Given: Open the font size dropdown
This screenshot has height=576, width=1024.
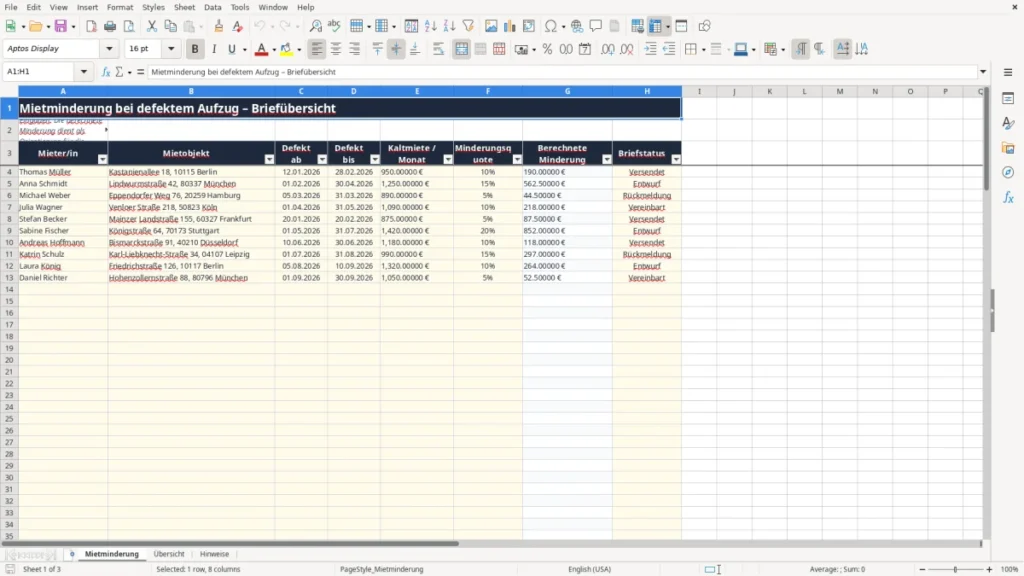Looking at the screenshot, I should (171, 48).
